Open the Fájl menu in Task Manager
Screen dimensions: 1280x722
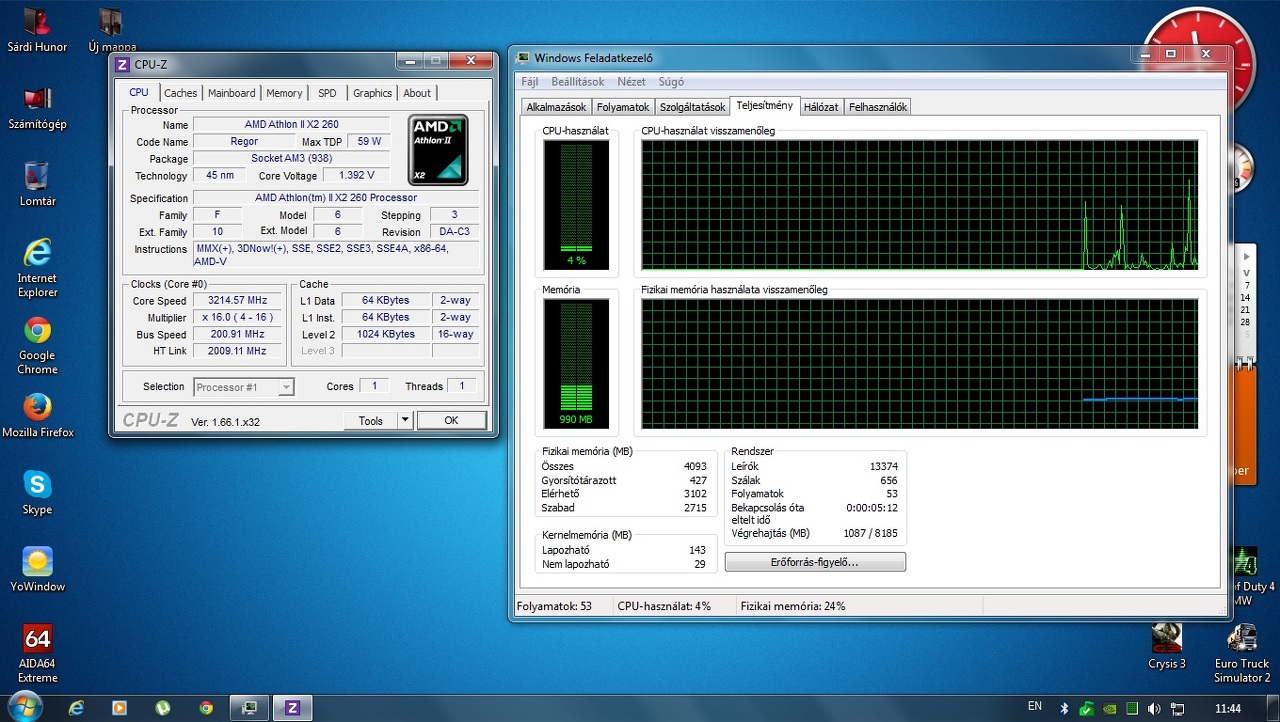coord(530,82)
